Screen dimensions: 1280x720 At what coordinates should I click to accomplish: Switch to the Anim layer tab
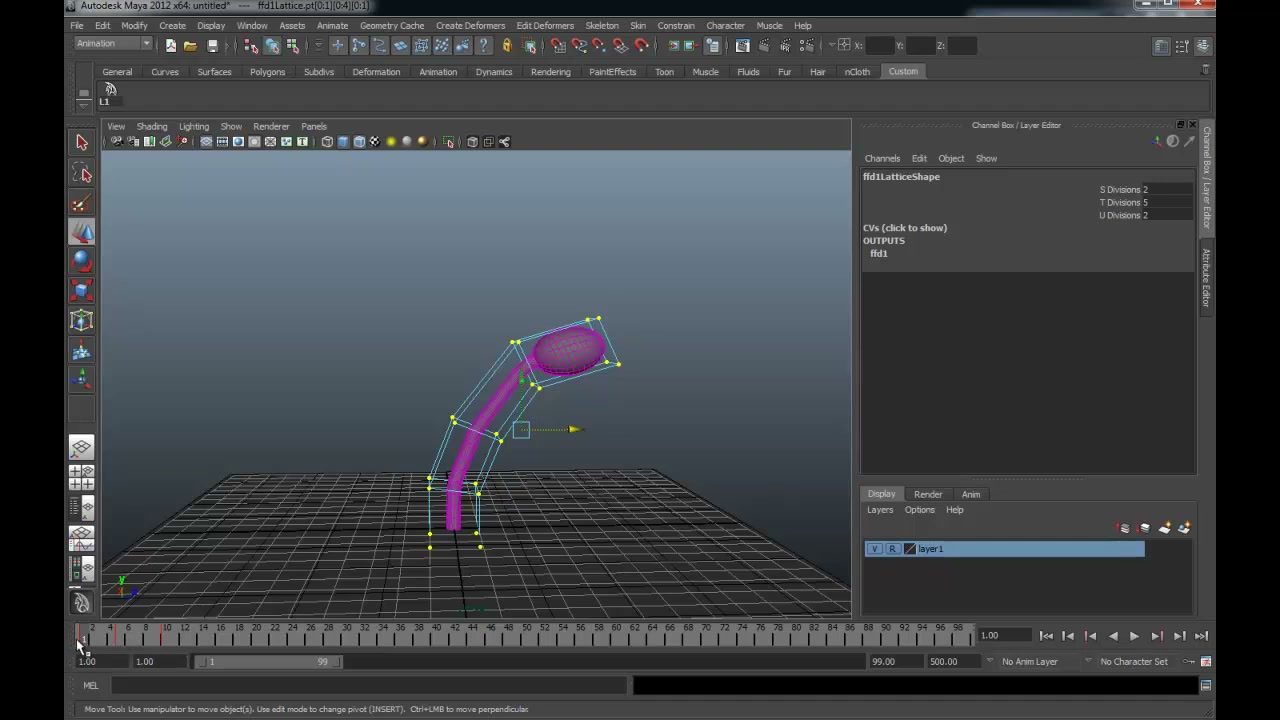[x=971, y=494]
